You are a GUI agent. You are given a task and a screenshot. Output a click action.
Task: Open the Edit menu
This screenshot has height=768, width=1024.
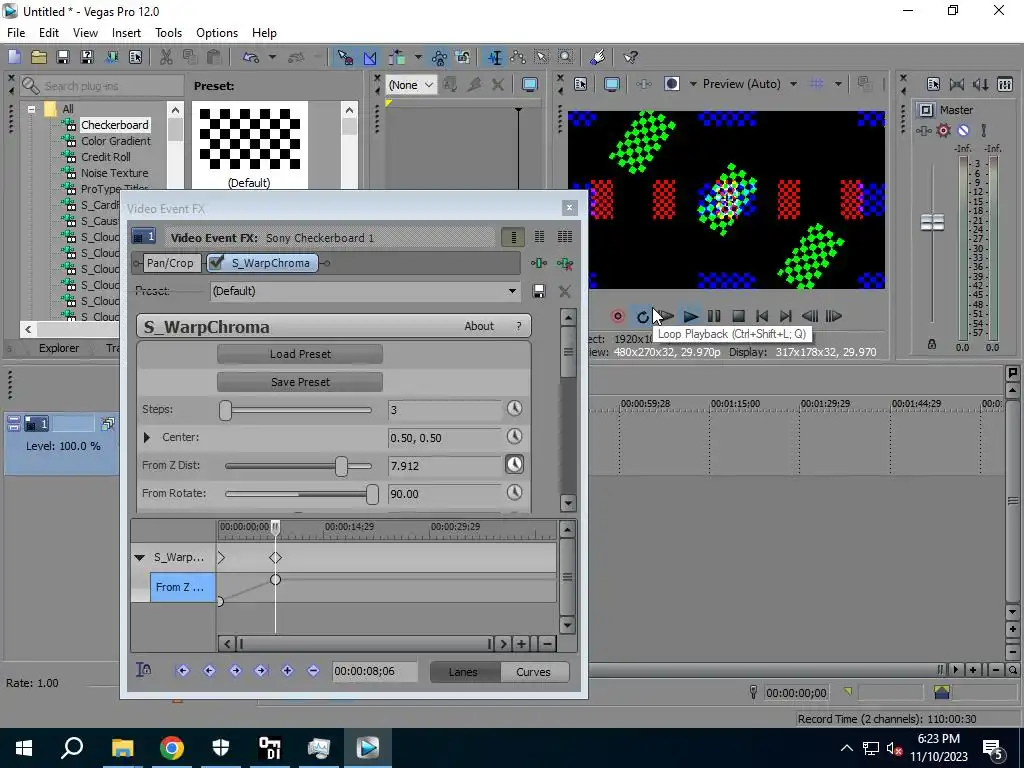pyautogui.click(x=48, y=33)
